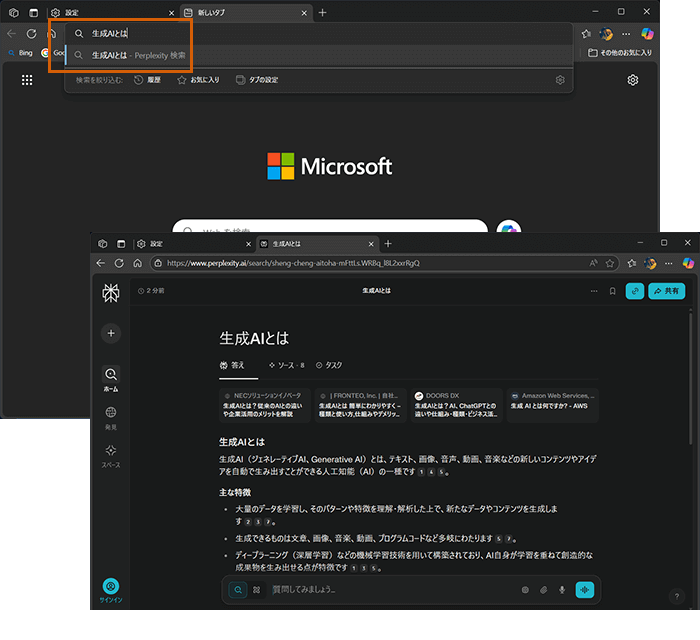The width and height of the screenshot is (700, 640).
Task: Open the help question-mark button
Action: (677, 596)
